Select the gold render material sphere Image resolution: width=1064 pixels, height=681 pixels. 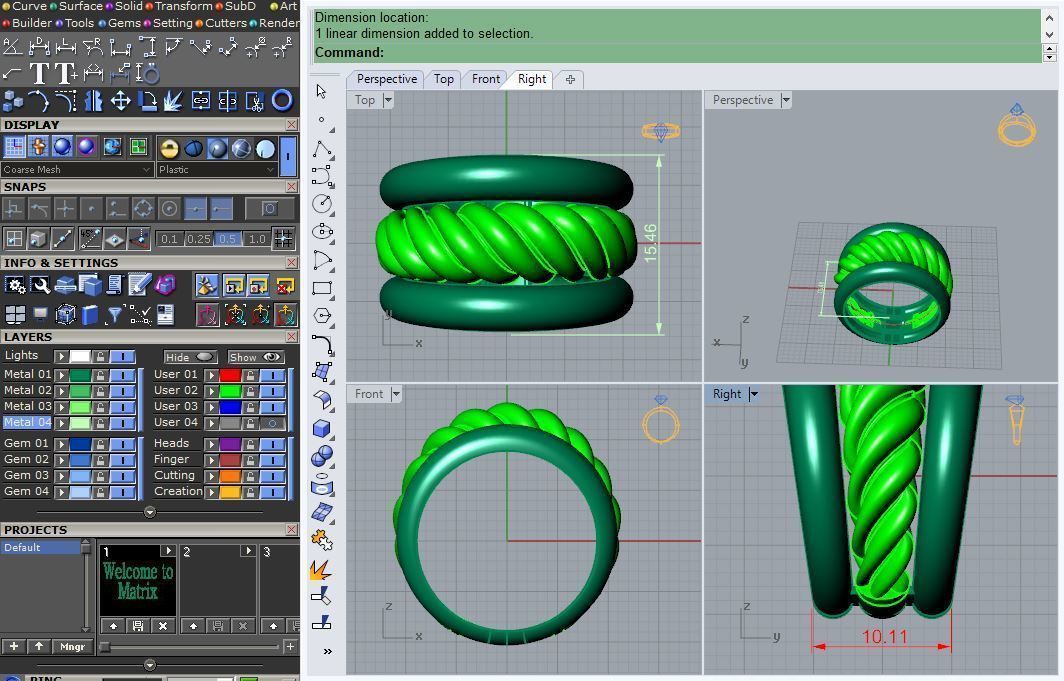(x=169, y=148)
